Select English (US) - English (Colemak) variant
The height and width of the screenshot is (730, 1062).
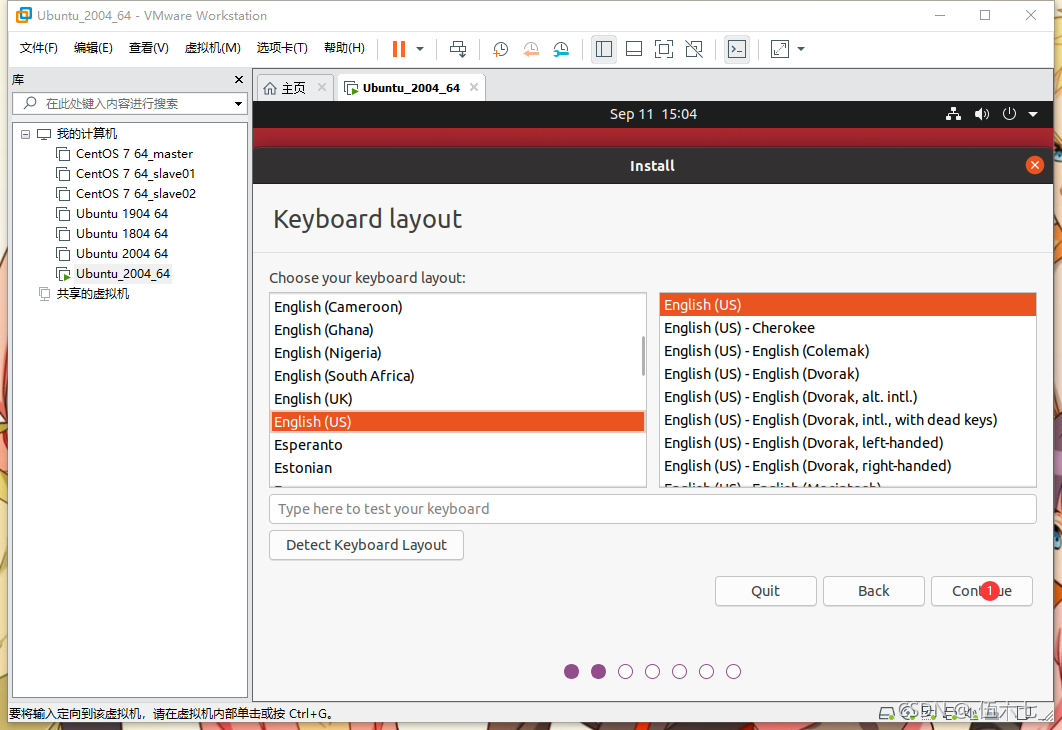tap(847, 351)
